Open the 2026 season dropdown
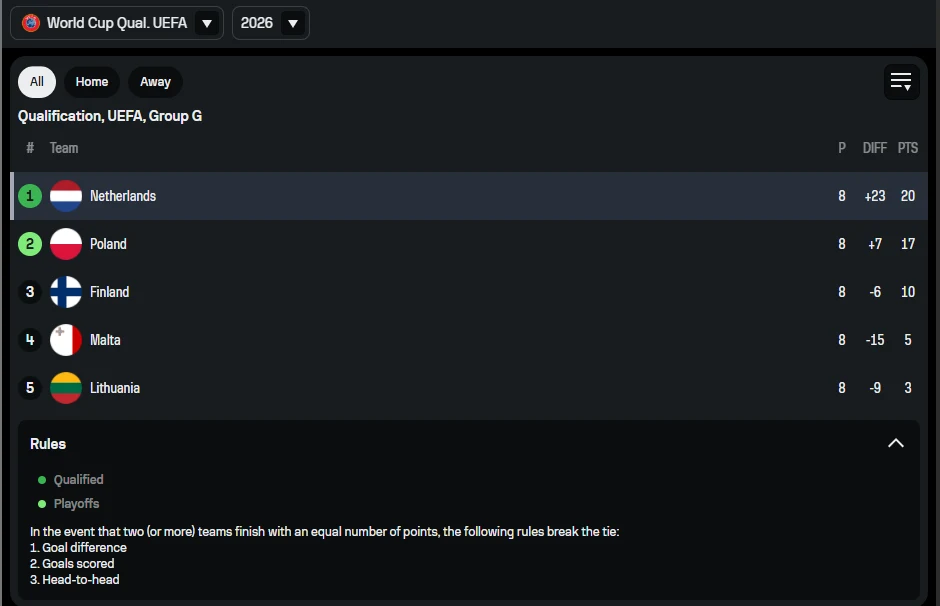Viewport: 940px width, 606px height. coord(292,23)
